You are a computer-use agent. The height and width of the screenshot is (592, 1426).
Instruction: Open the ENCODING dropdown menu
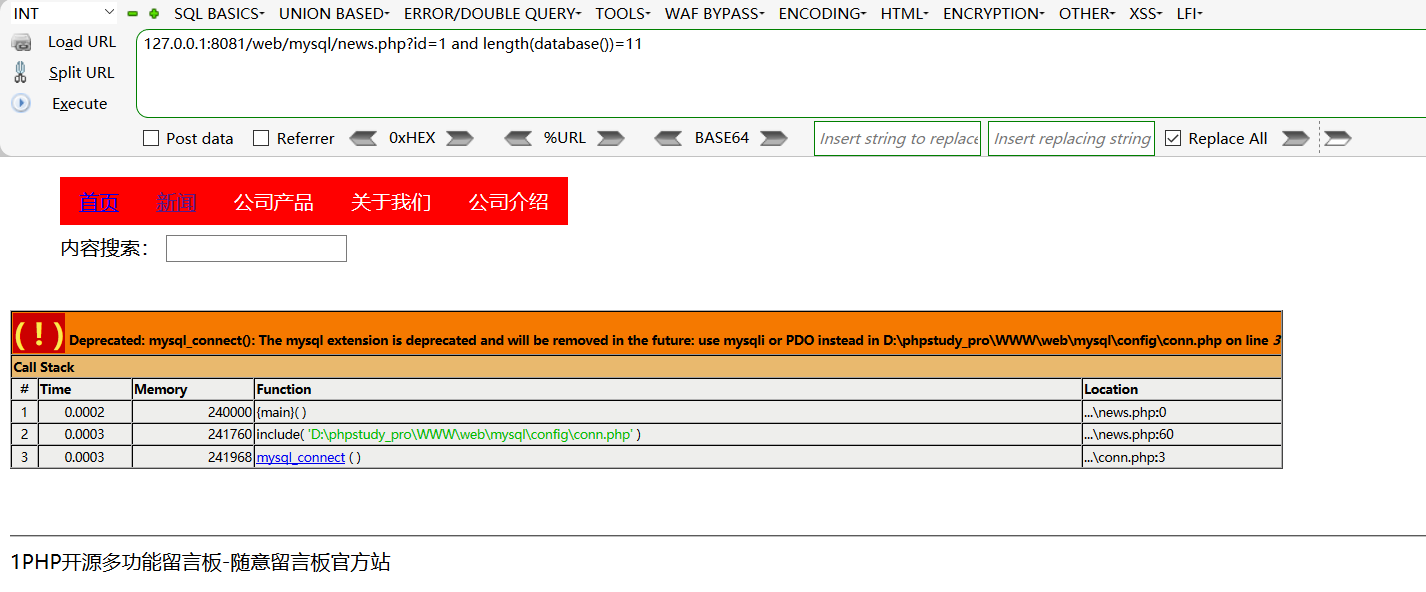click(x=823, y=14)
